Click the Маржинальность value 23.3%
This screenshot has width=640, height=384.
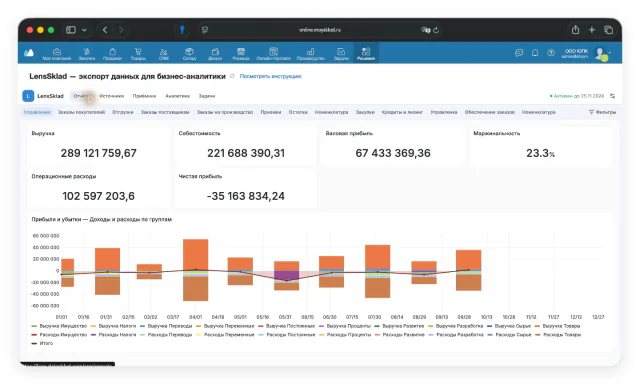tap(540, 153)
